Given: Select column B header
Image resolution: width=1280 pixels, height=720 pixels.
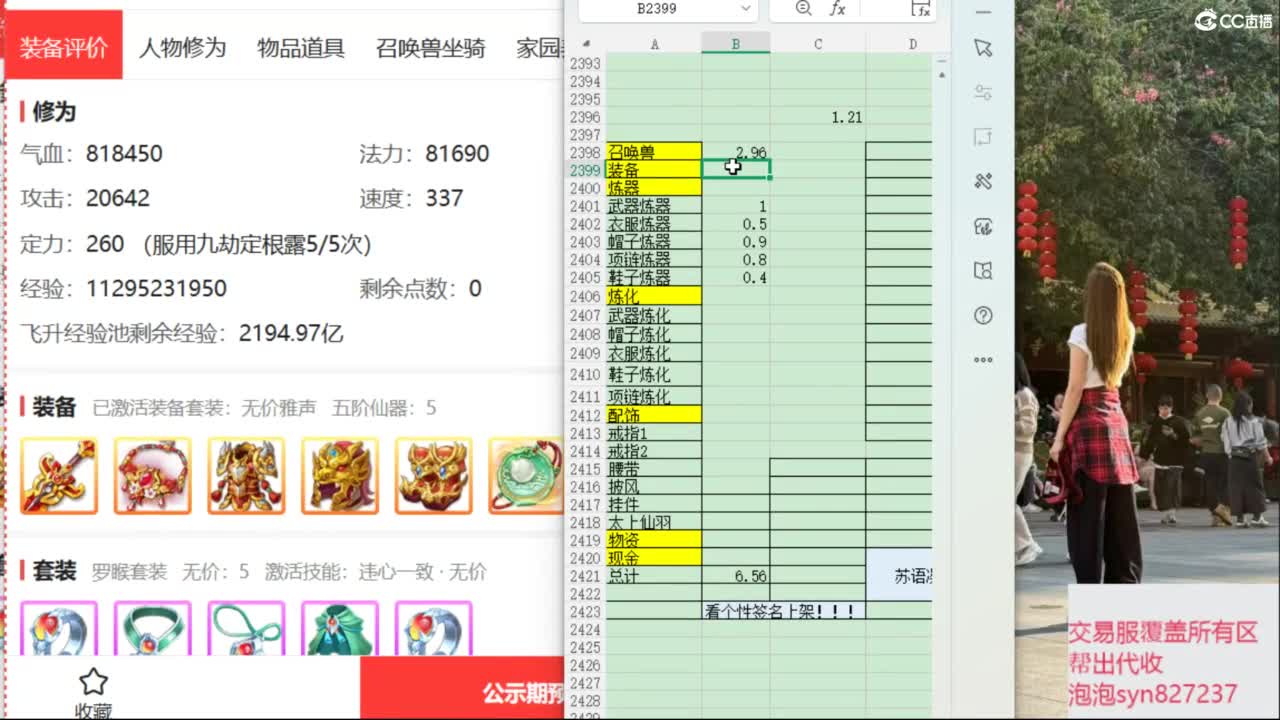Looking at the screenshot, I should (x=736, y=44).
